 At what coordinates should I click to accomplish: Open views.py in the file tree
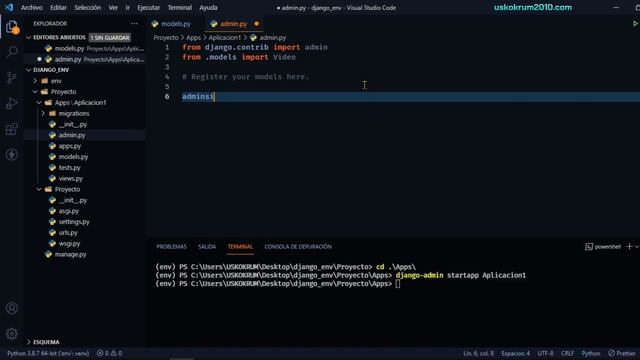point(71,178)
